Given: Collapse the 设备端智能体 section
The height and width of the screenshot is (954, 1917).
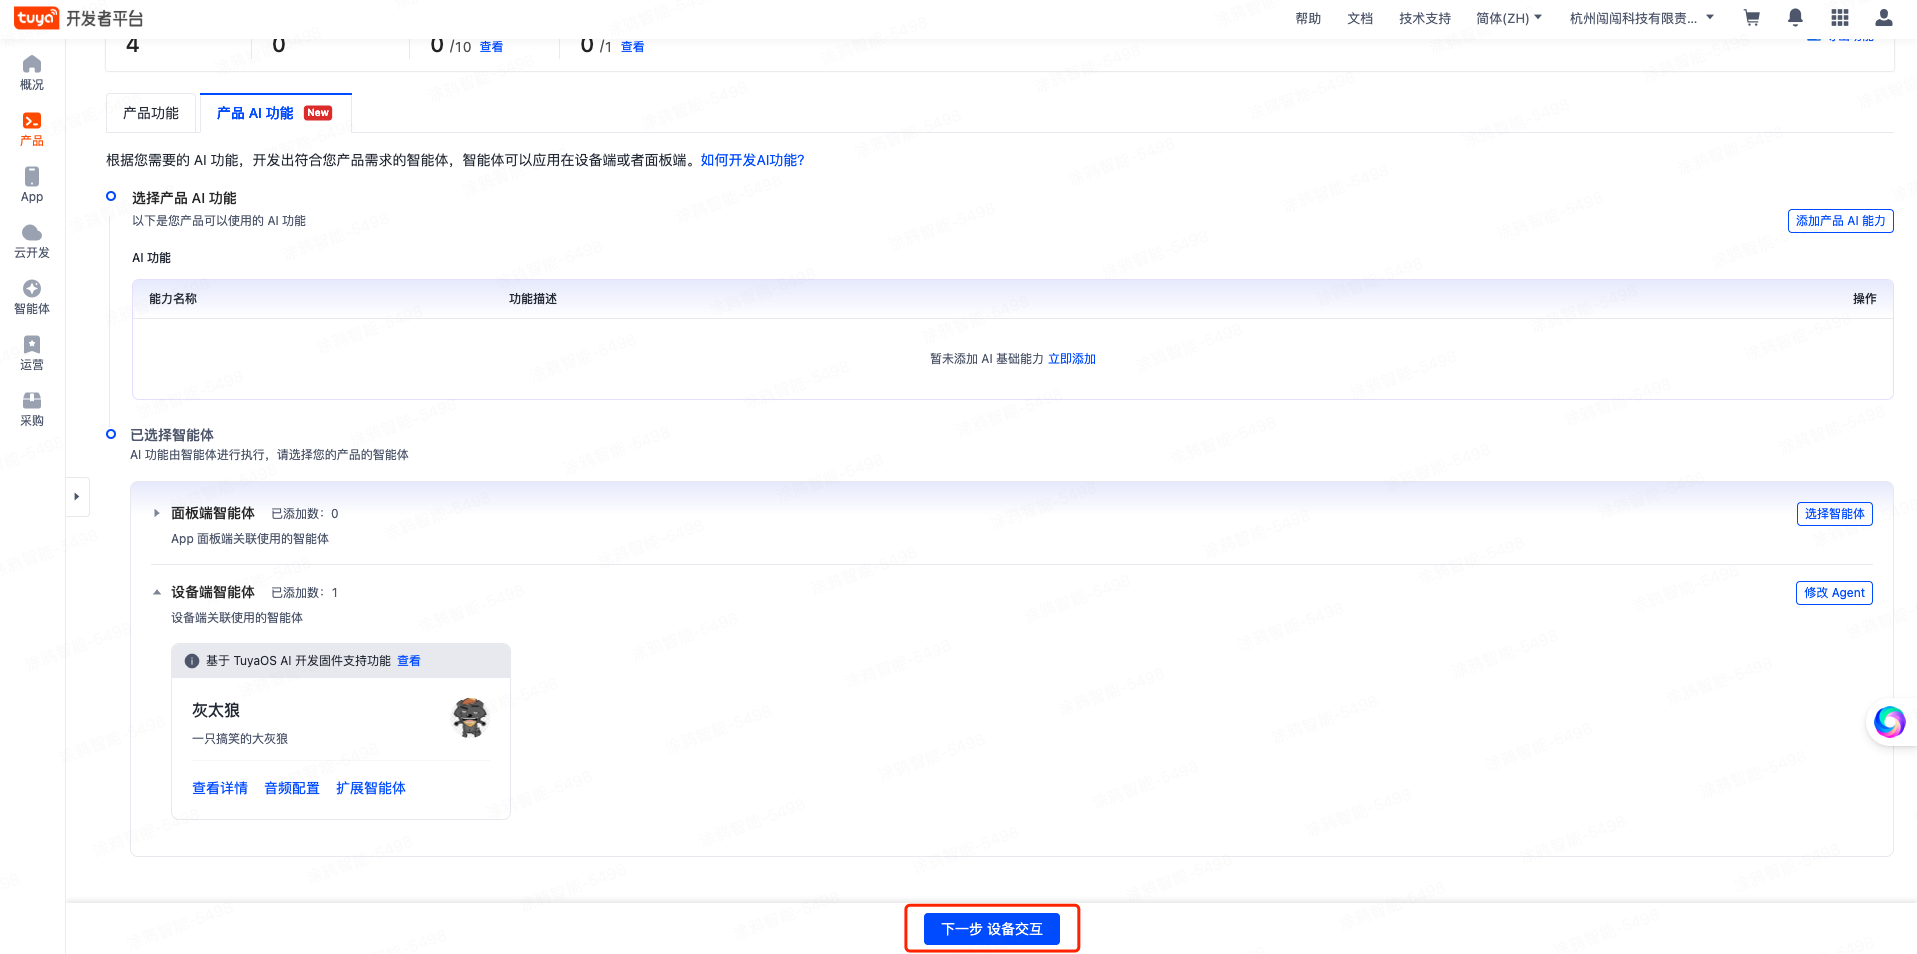Looking at the screenshot, I should 157,592.
